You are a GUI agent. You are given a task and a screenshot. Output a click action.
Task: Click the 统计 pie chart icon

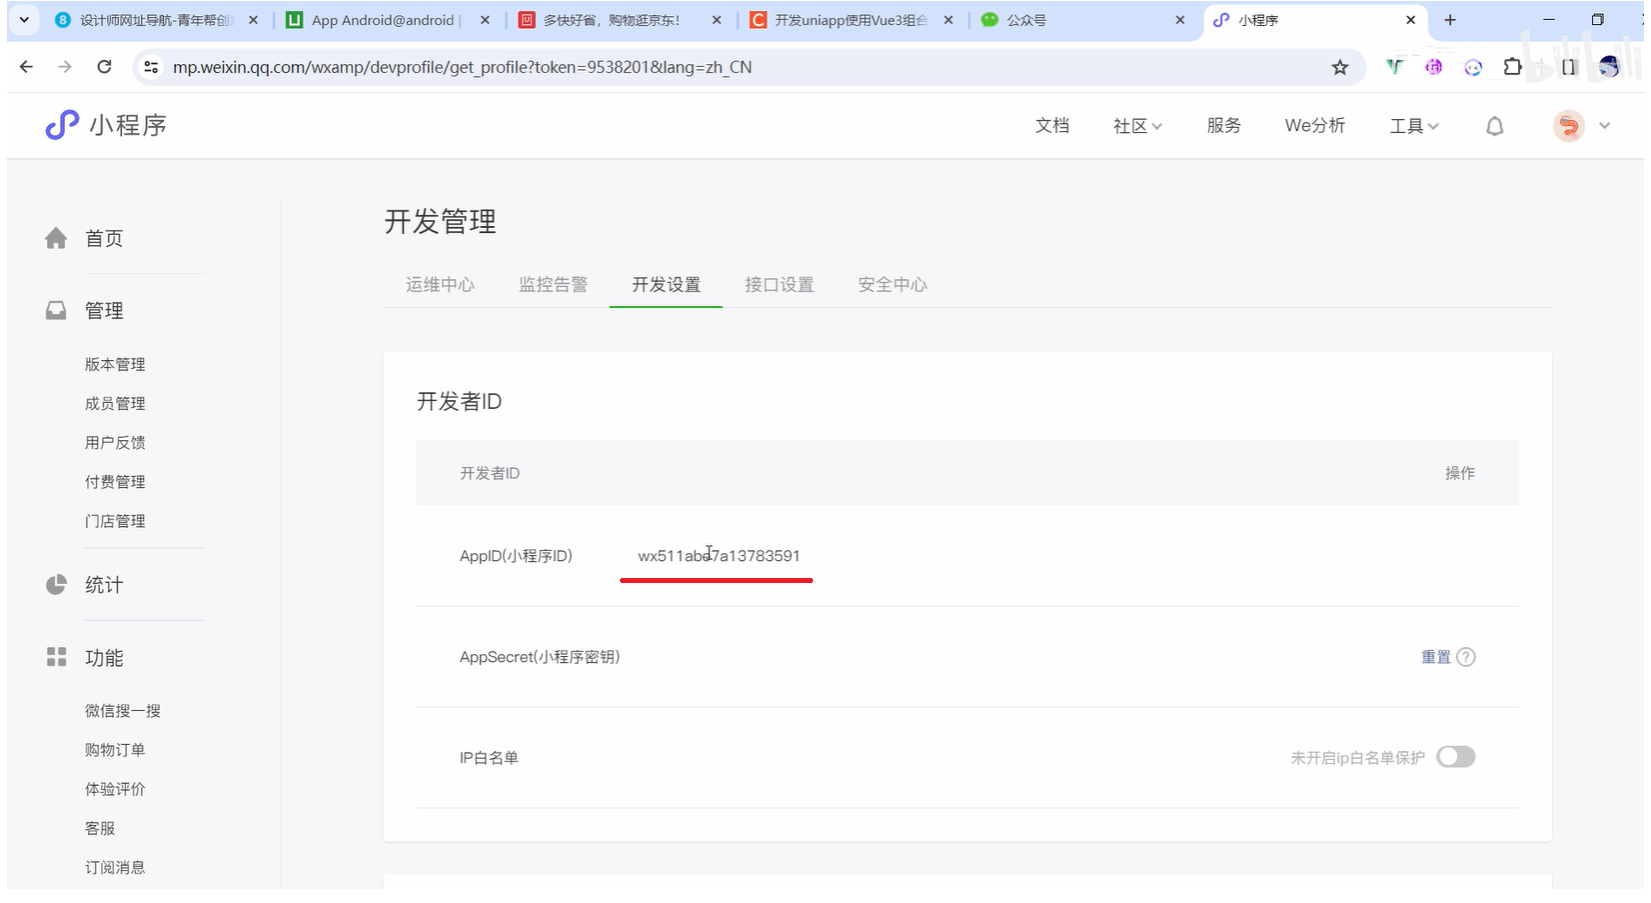pos(56,585)
